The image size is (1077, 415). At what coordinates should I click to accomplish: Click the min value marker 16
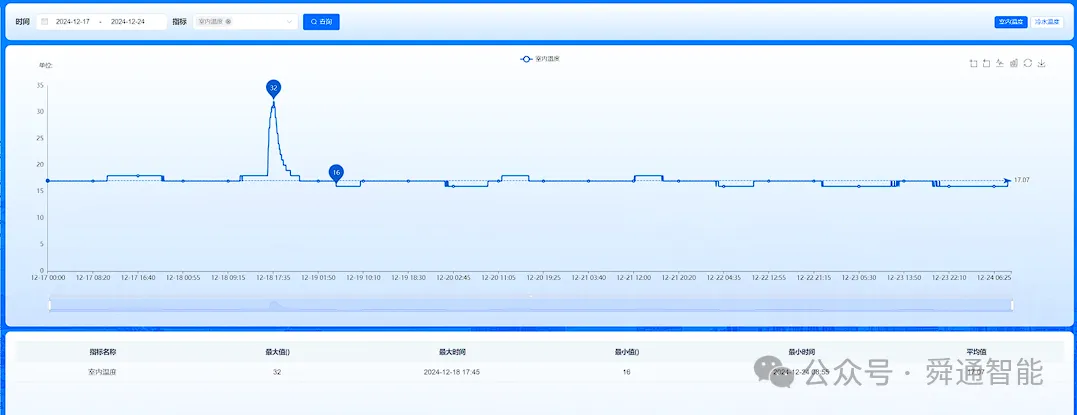[x=336, y=172]
